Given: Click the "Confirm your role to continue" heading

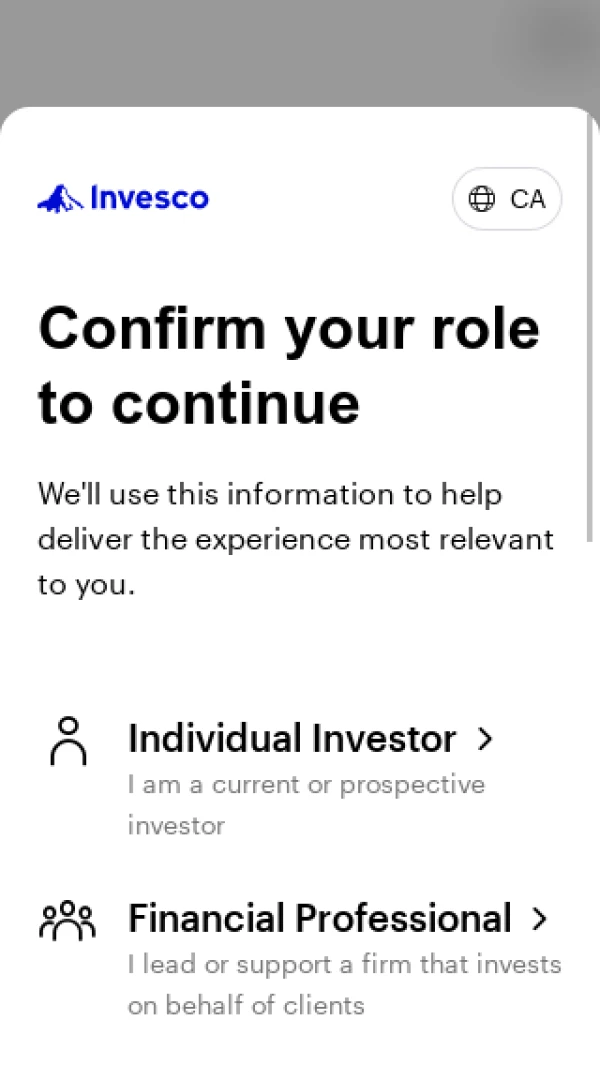Looking at the screenshot, I should 288,364.
